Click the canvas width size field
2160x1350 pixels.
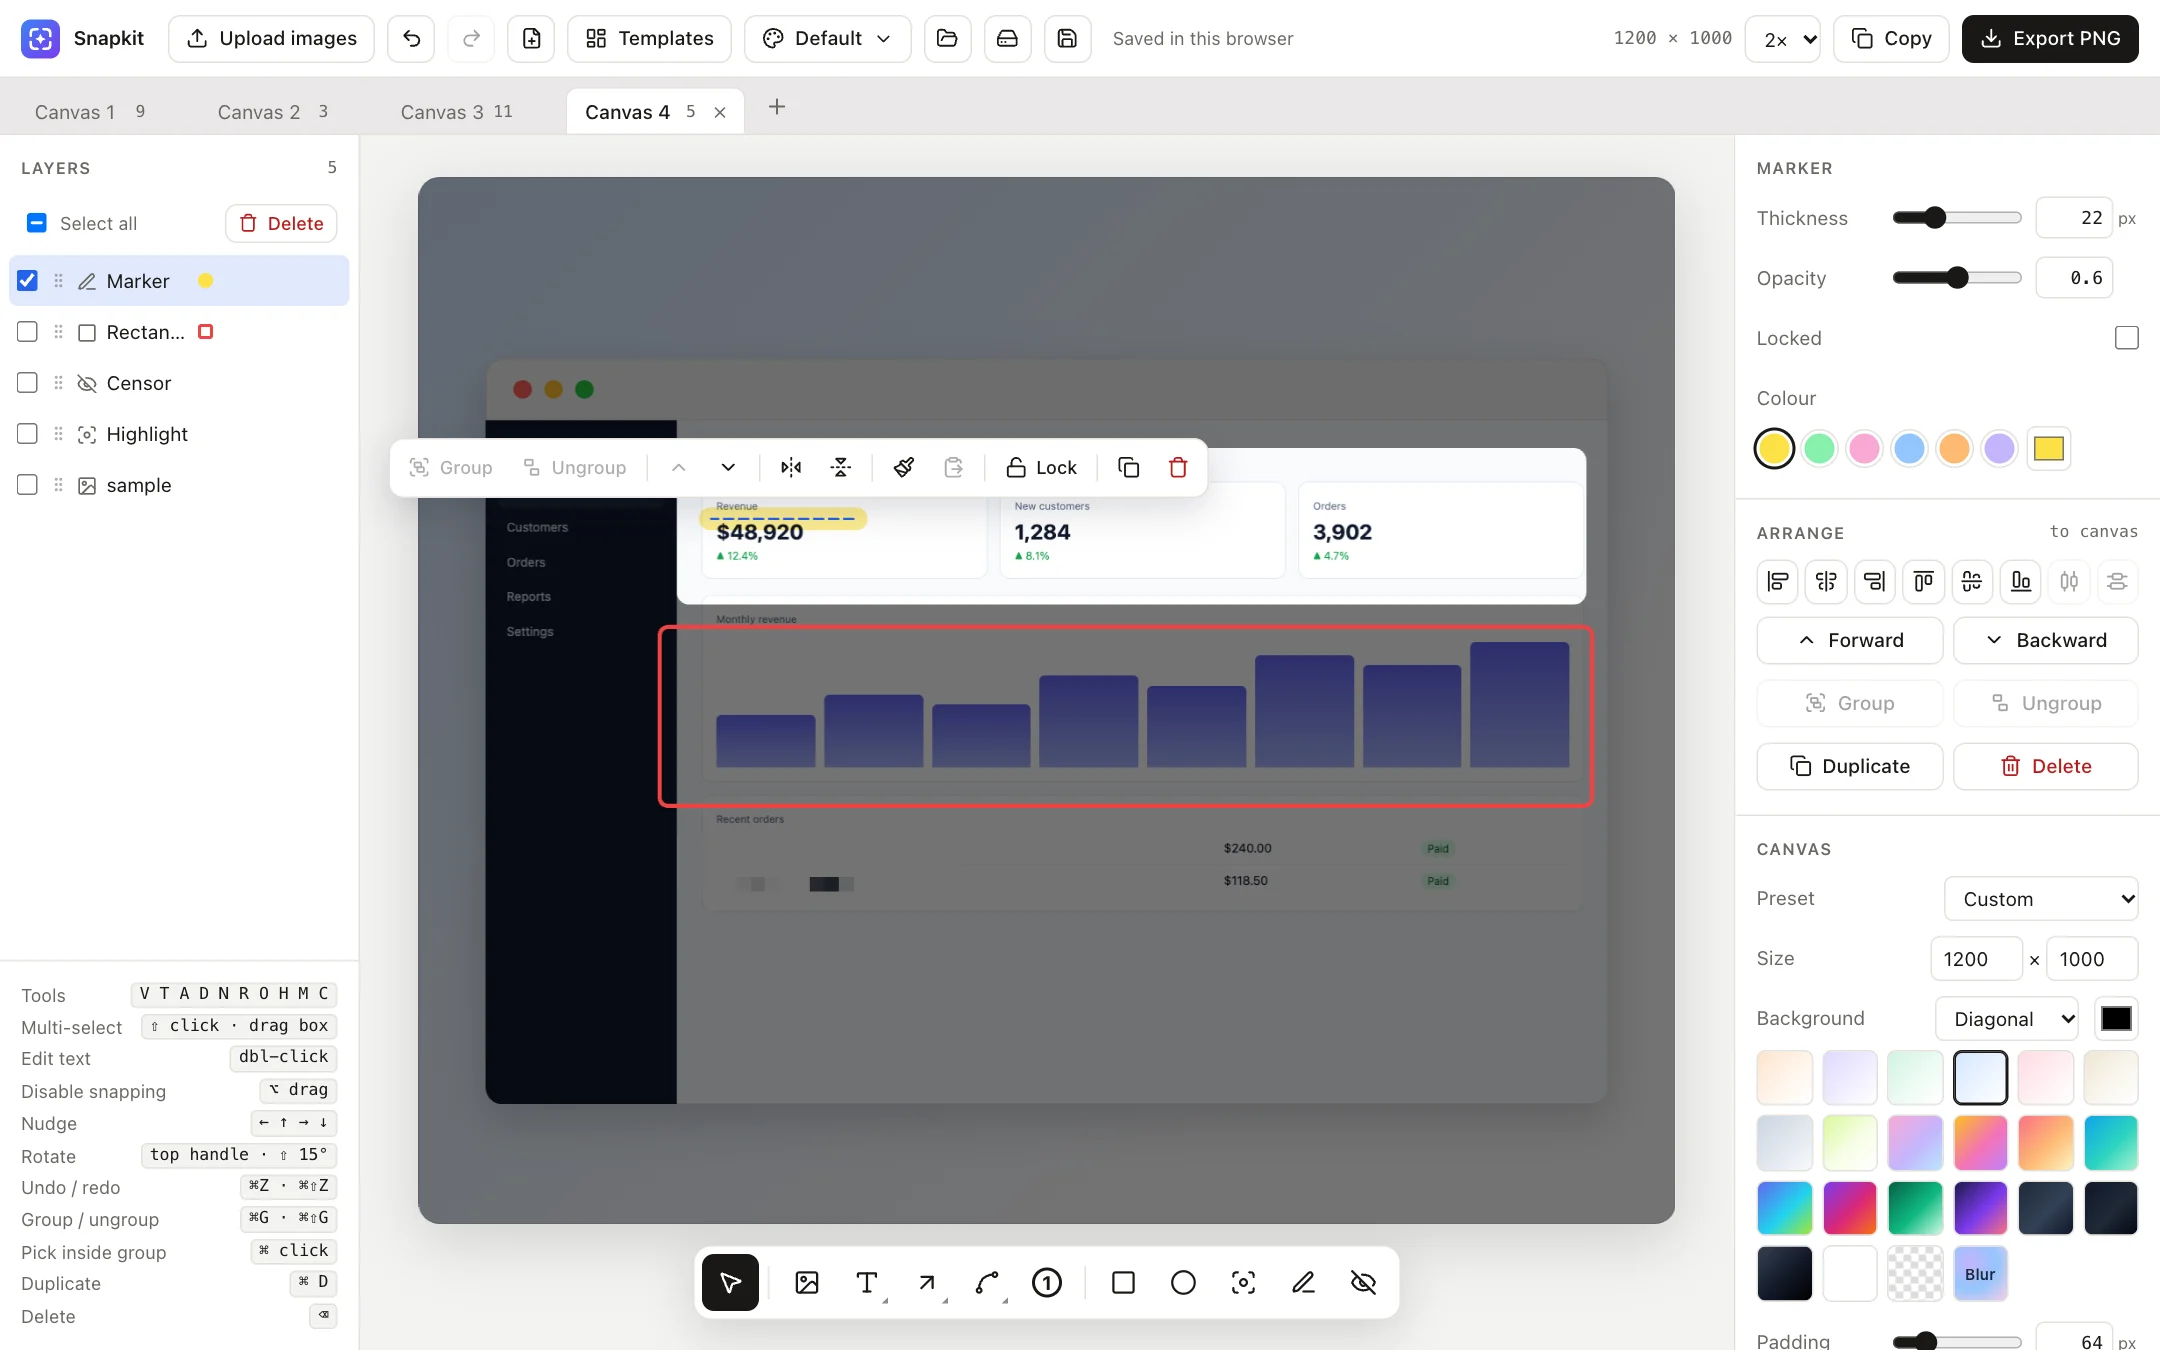pos(1976,959)
